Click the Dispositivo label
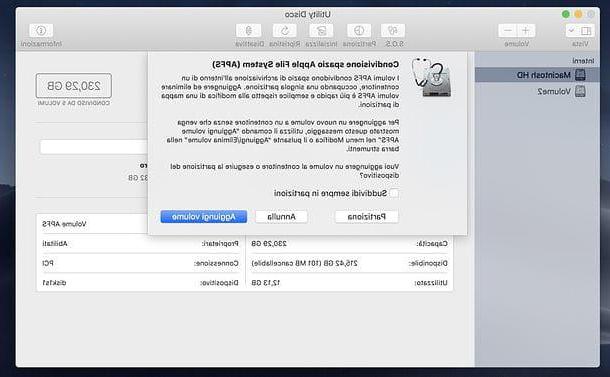The height and width of the screenshot is (377, 610). click(x=219, y=283)
